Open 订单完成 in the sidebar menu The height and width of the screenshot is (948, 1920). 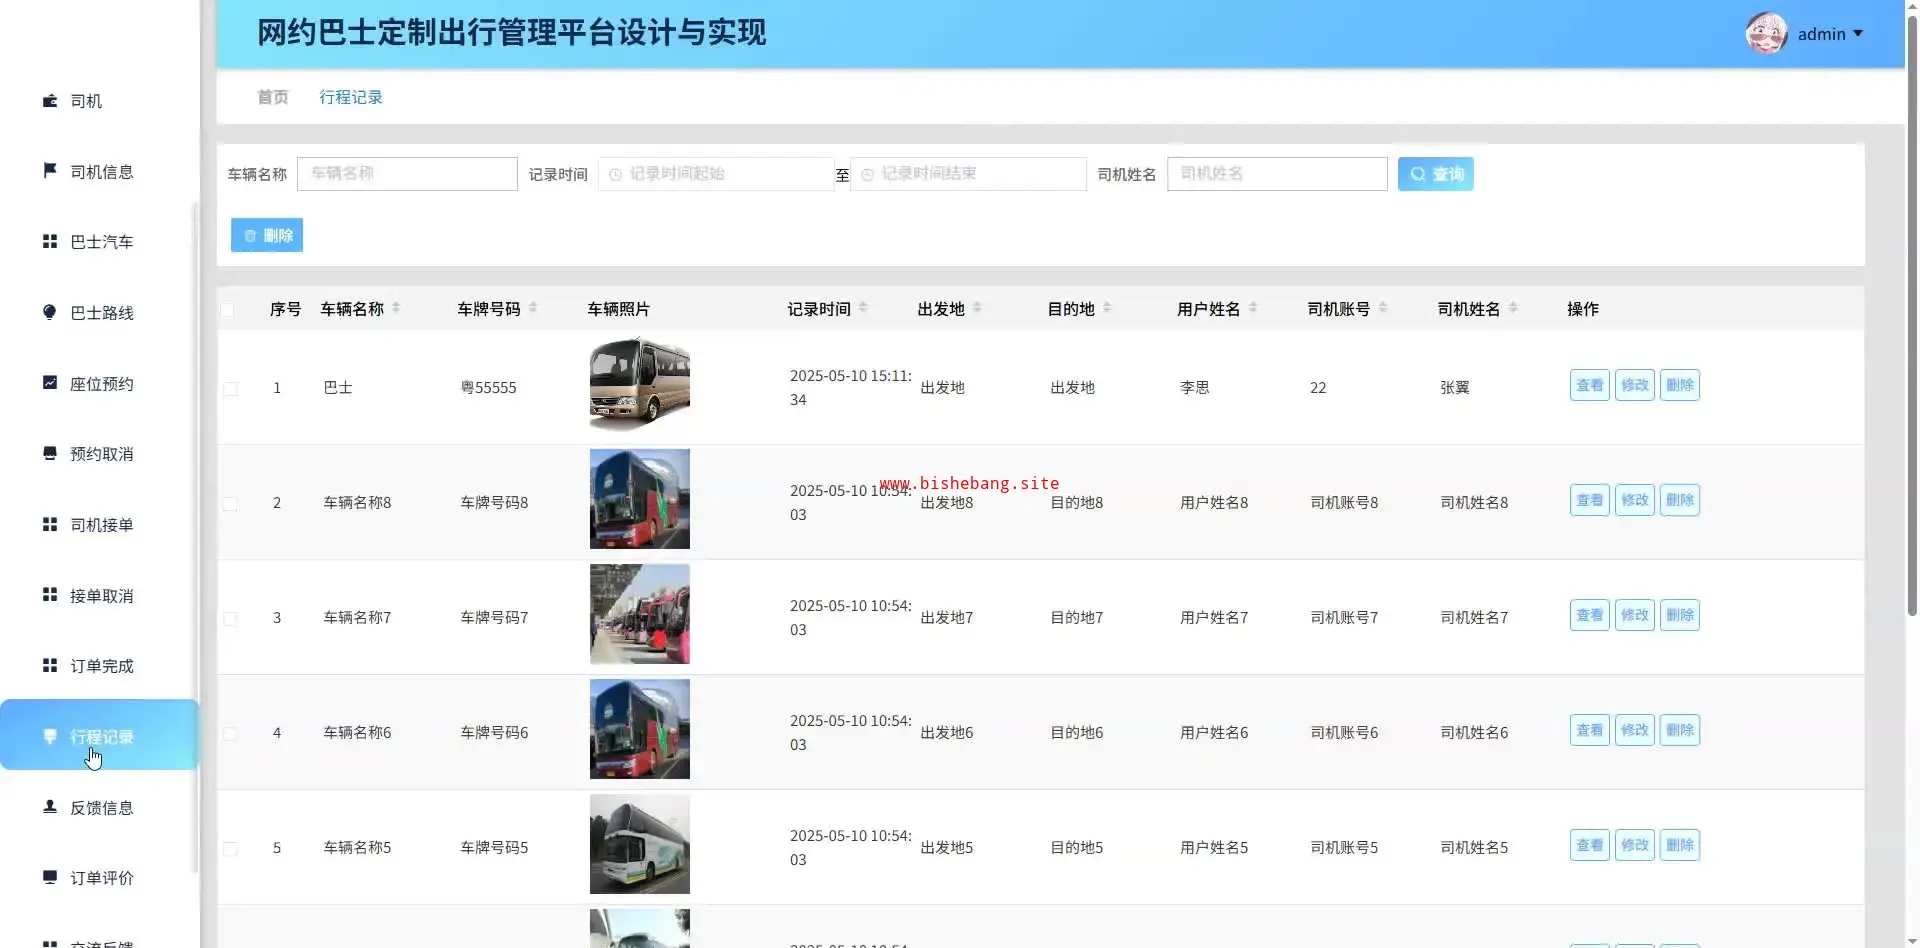tap(101, 666)
